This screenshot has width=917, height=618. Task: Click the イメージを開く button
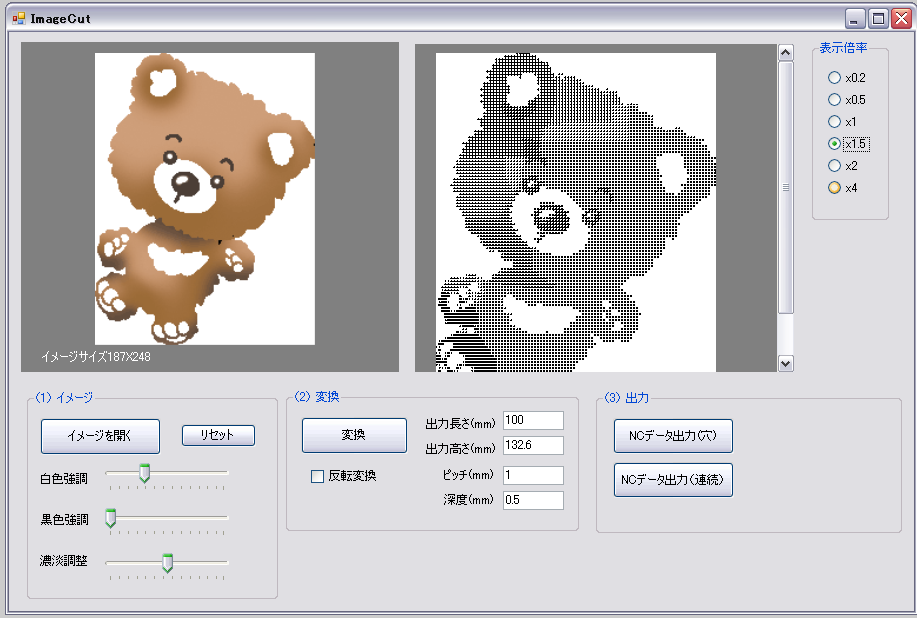[x=100, y=436]
